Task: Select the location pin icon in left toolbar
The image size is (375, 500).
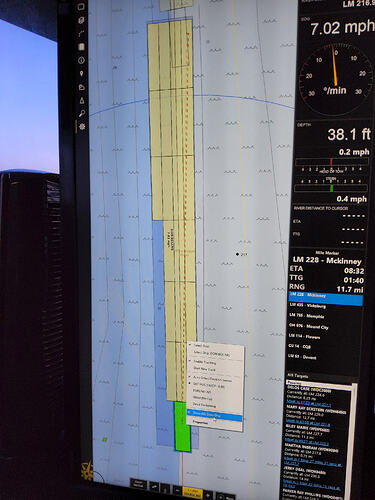Action: 81,74
